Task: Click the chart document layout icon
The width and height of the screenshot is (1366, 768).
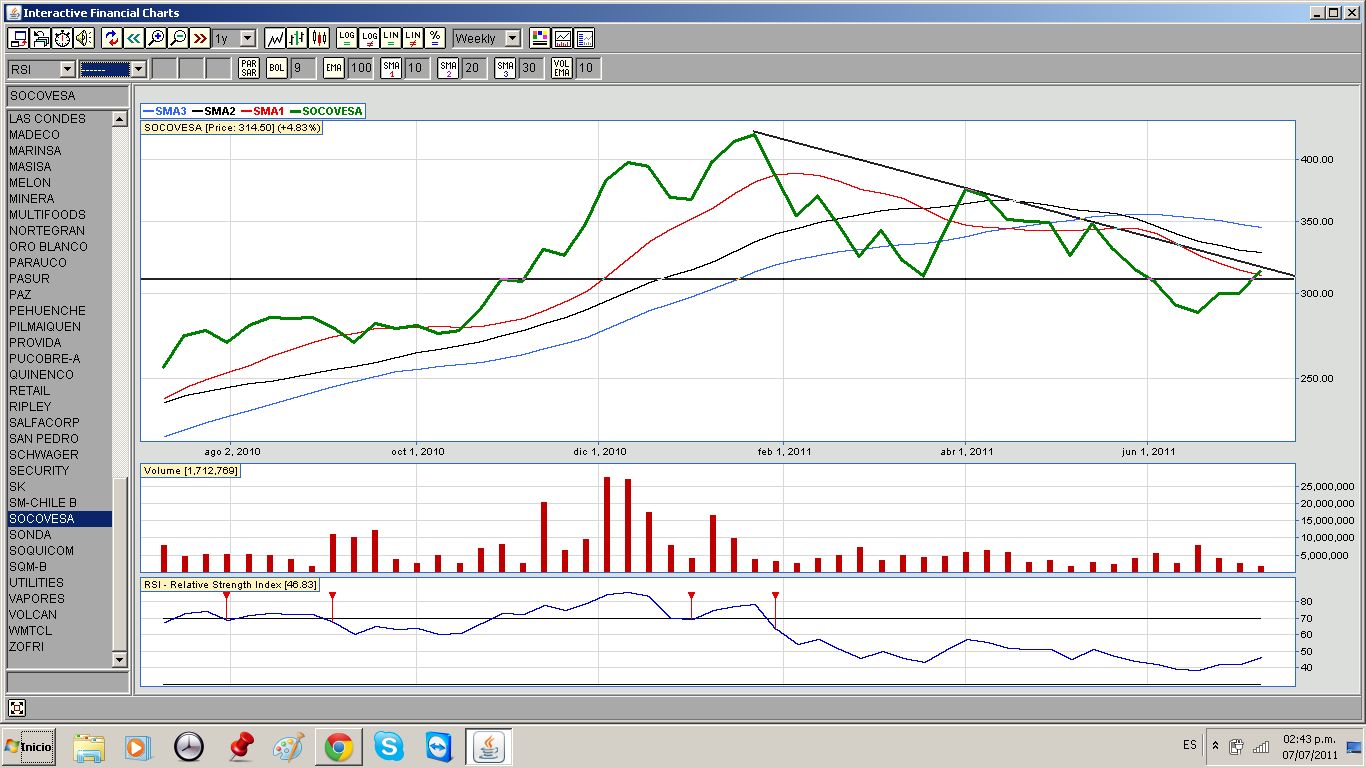Action: (x=584, y=38)
